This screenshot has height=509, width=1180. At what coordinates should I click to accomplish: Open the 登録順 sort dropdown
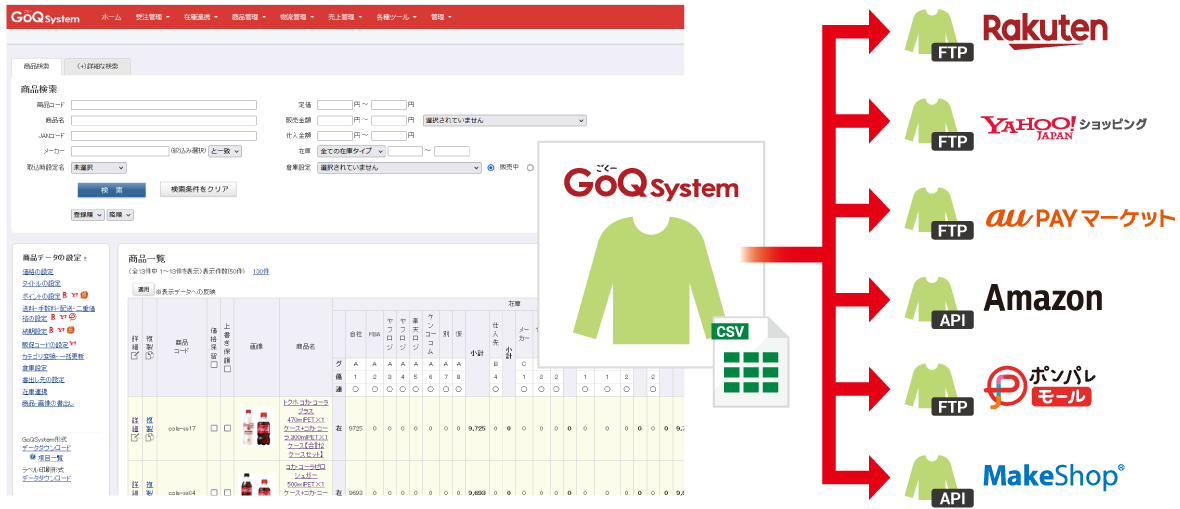[88, 215]
